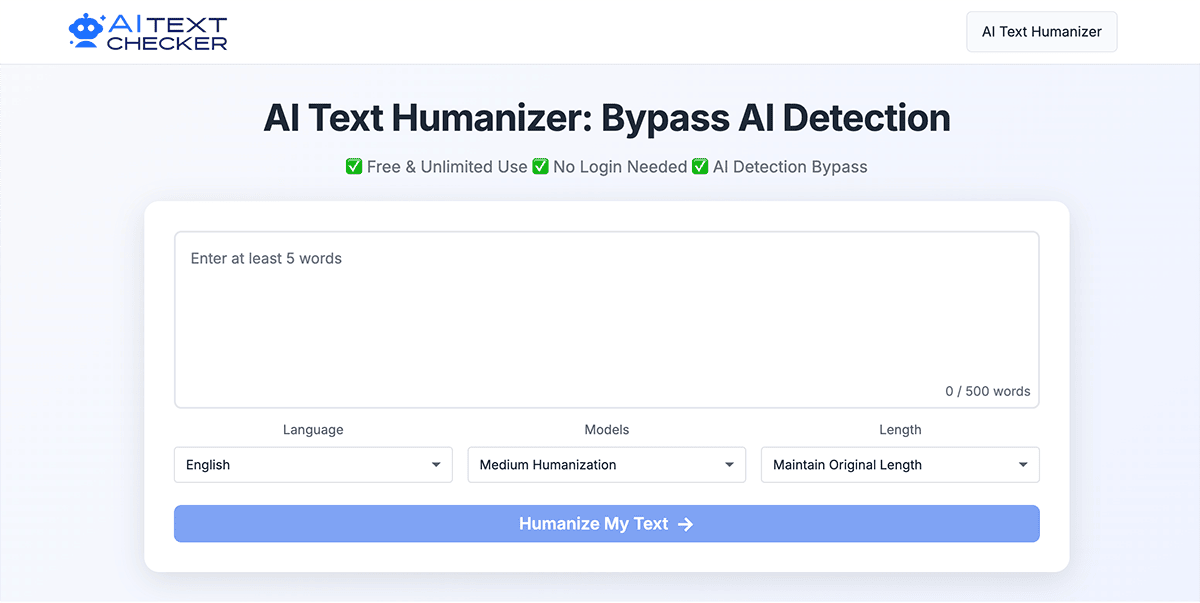Open the AI Text Humanizer header button
1200x603 pixels.
(x=1041, y=32)
